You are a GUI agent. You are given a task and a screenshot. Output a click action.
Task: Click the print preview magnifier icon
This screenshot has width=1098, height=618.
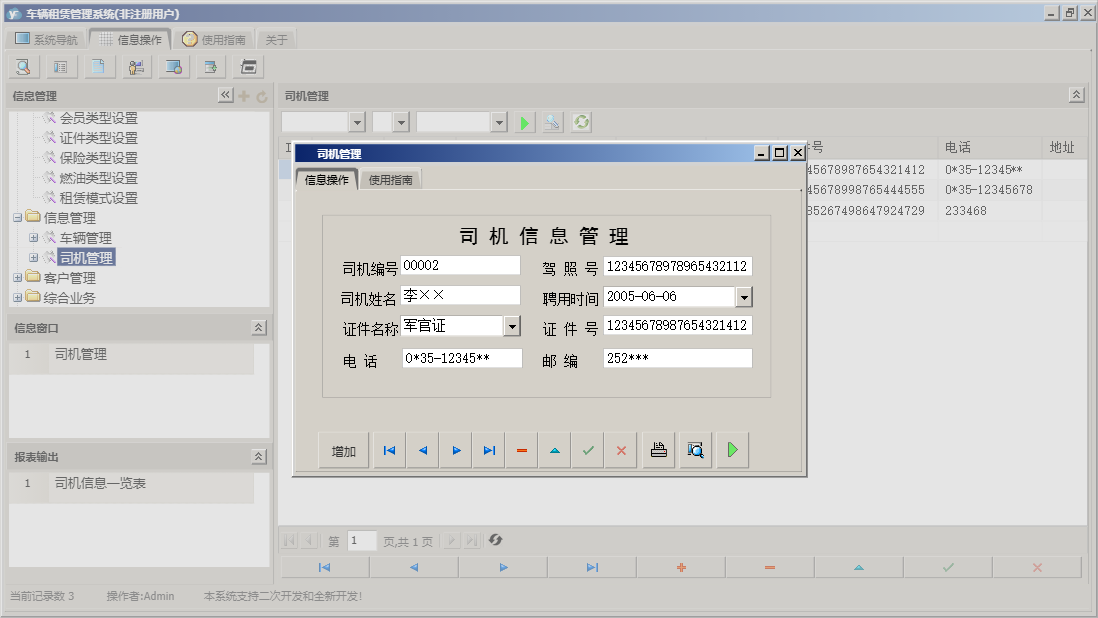(695, 451)
